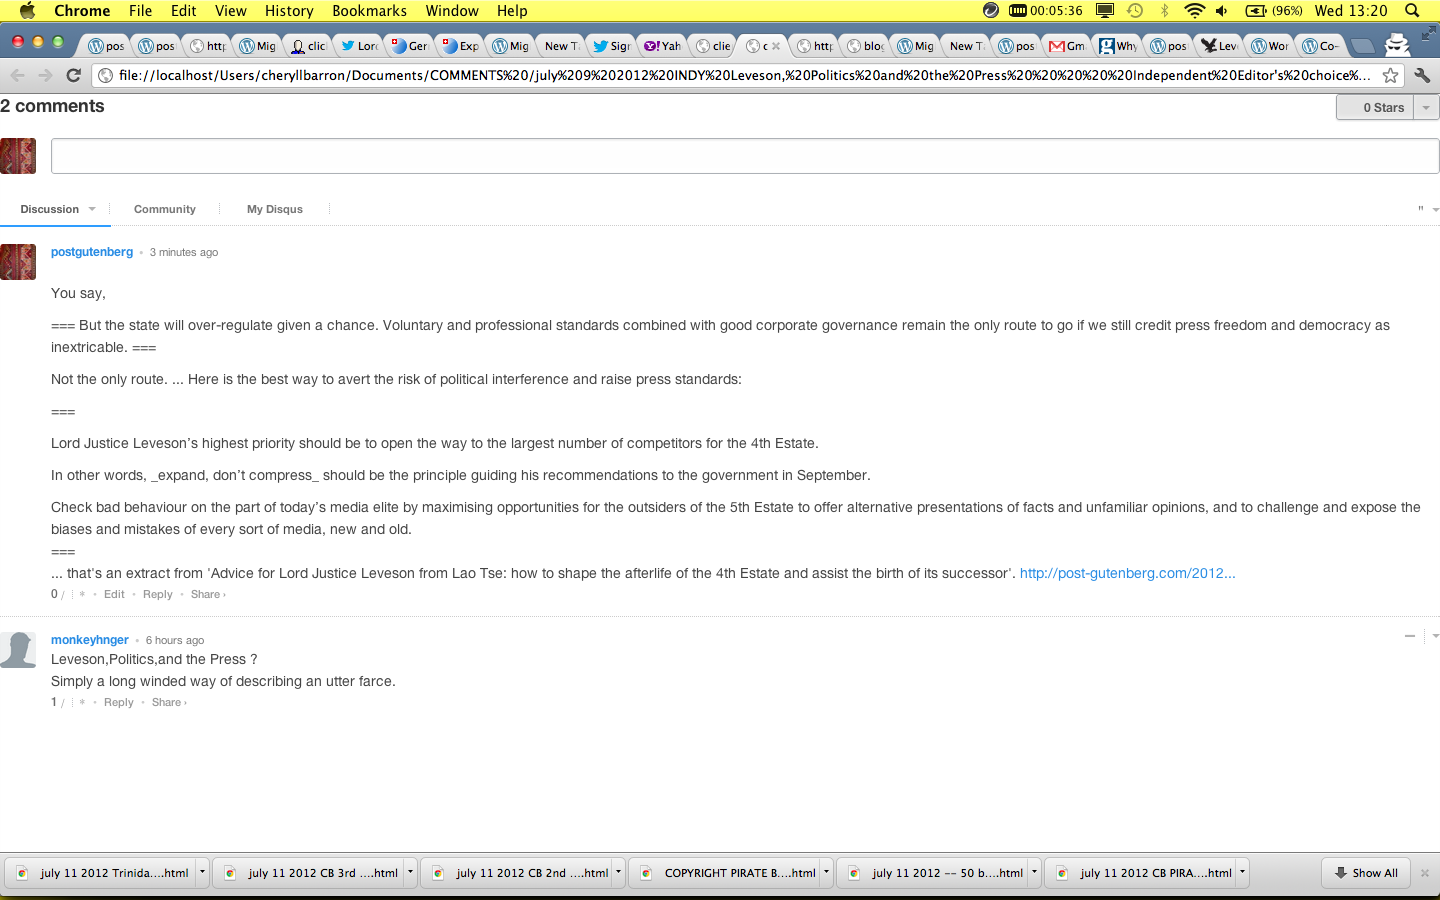
Task: Bookmark this page with the star icon
Action: [x=1390, y=75]
